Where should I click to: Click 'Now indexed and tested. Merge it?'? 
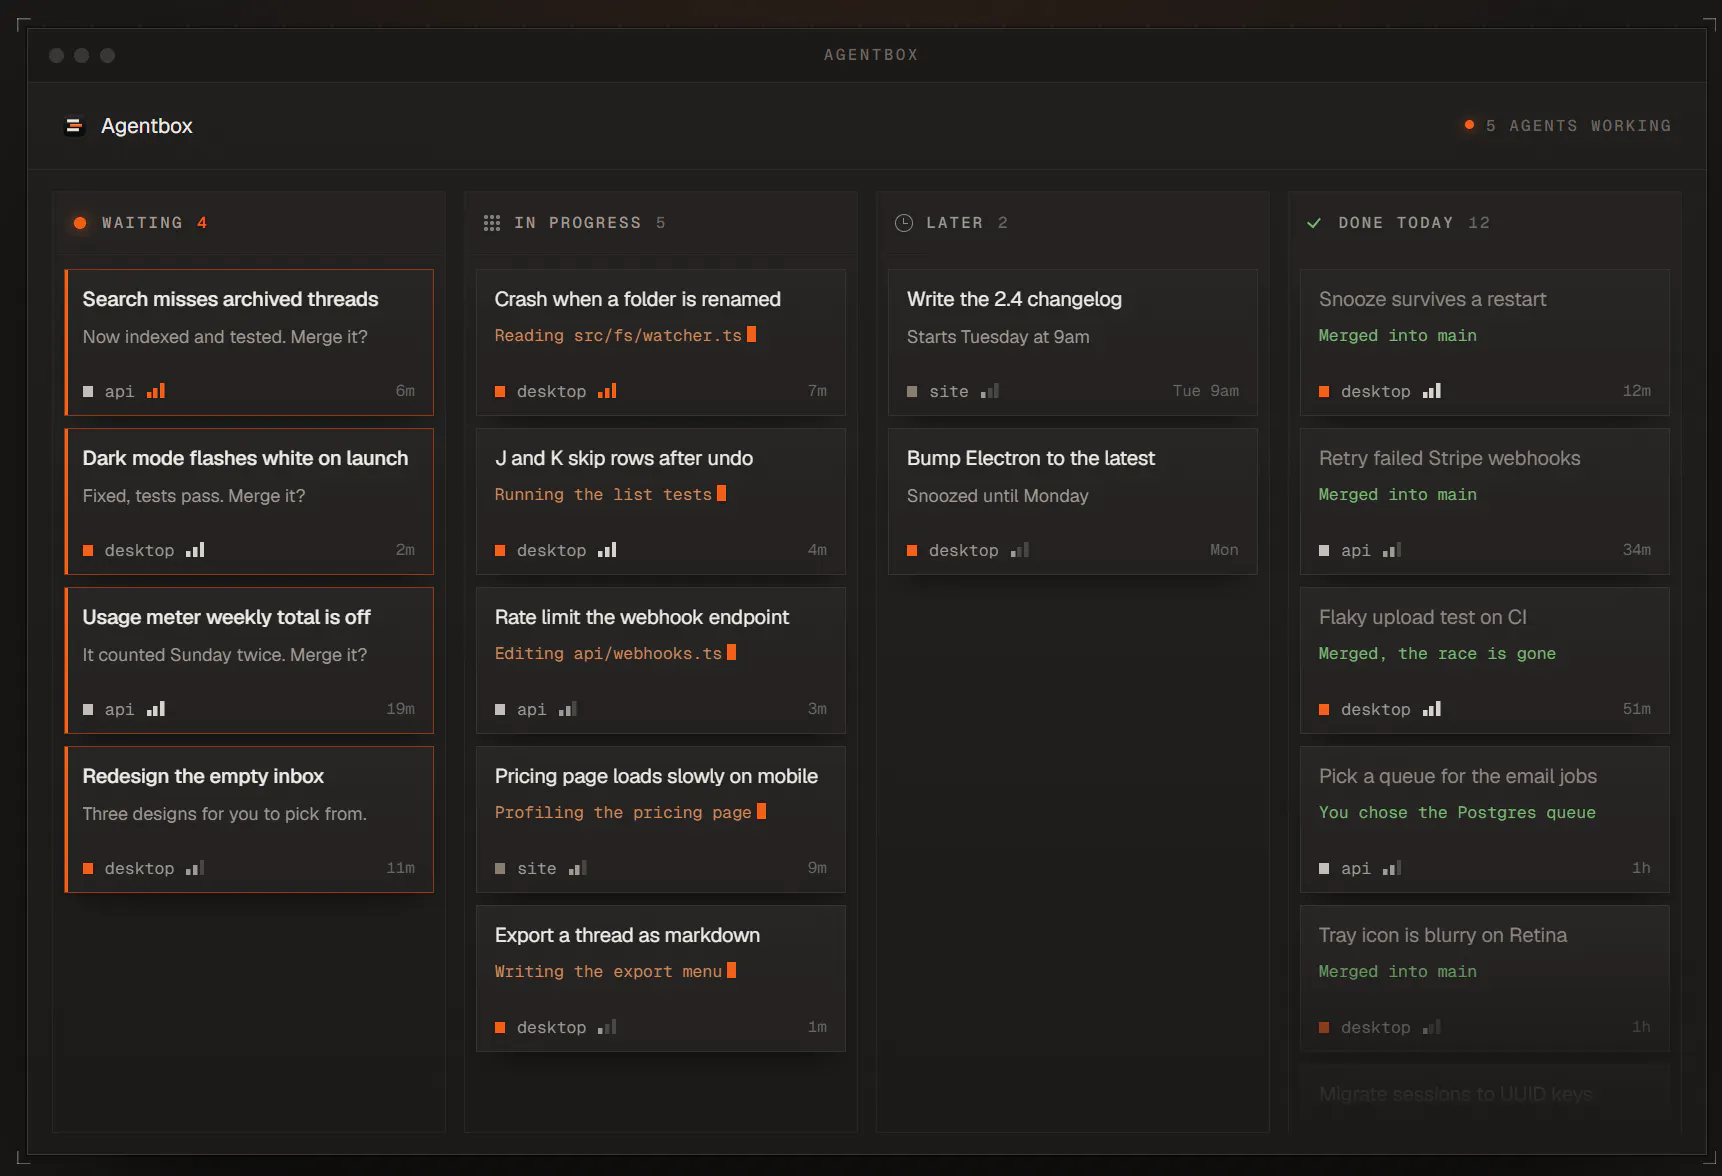coord(225,337)
